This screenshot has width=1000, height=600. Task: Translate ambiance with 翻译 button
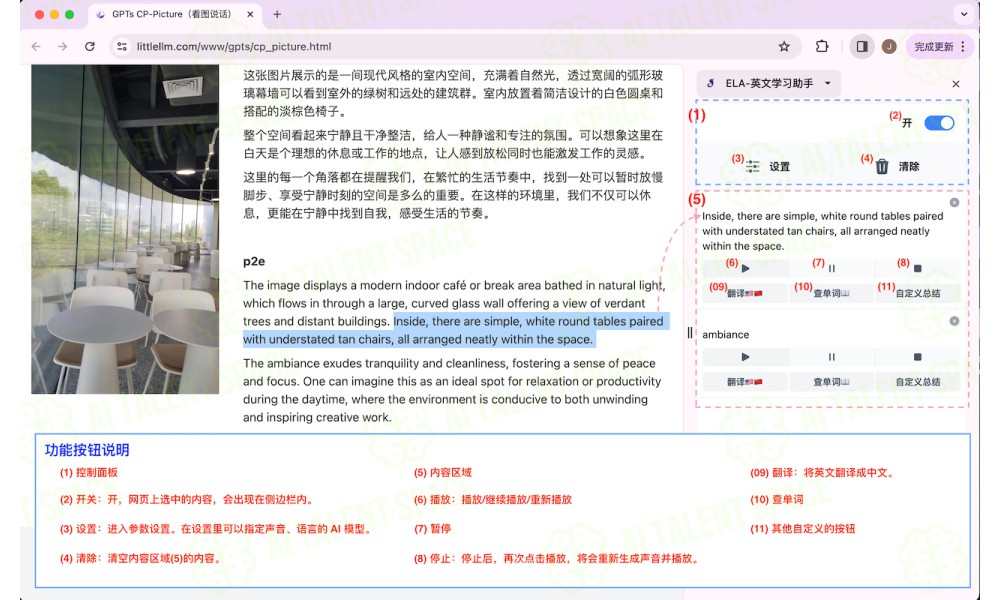[745, 382]
